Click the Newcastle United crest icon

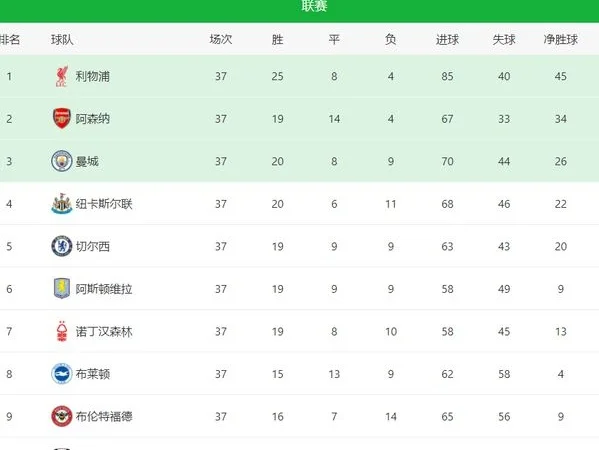click(62, 204)
